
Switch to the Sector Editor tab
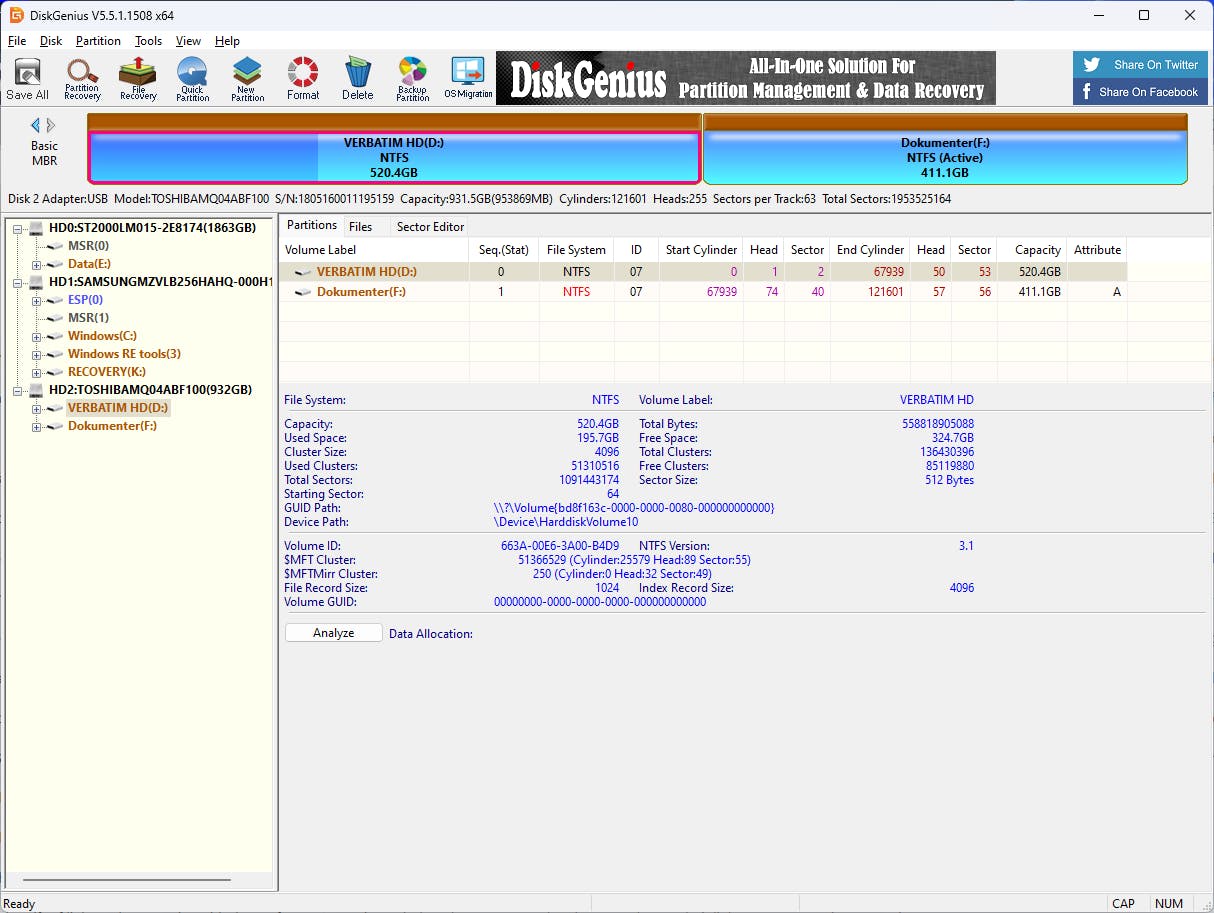pos(430,227)
